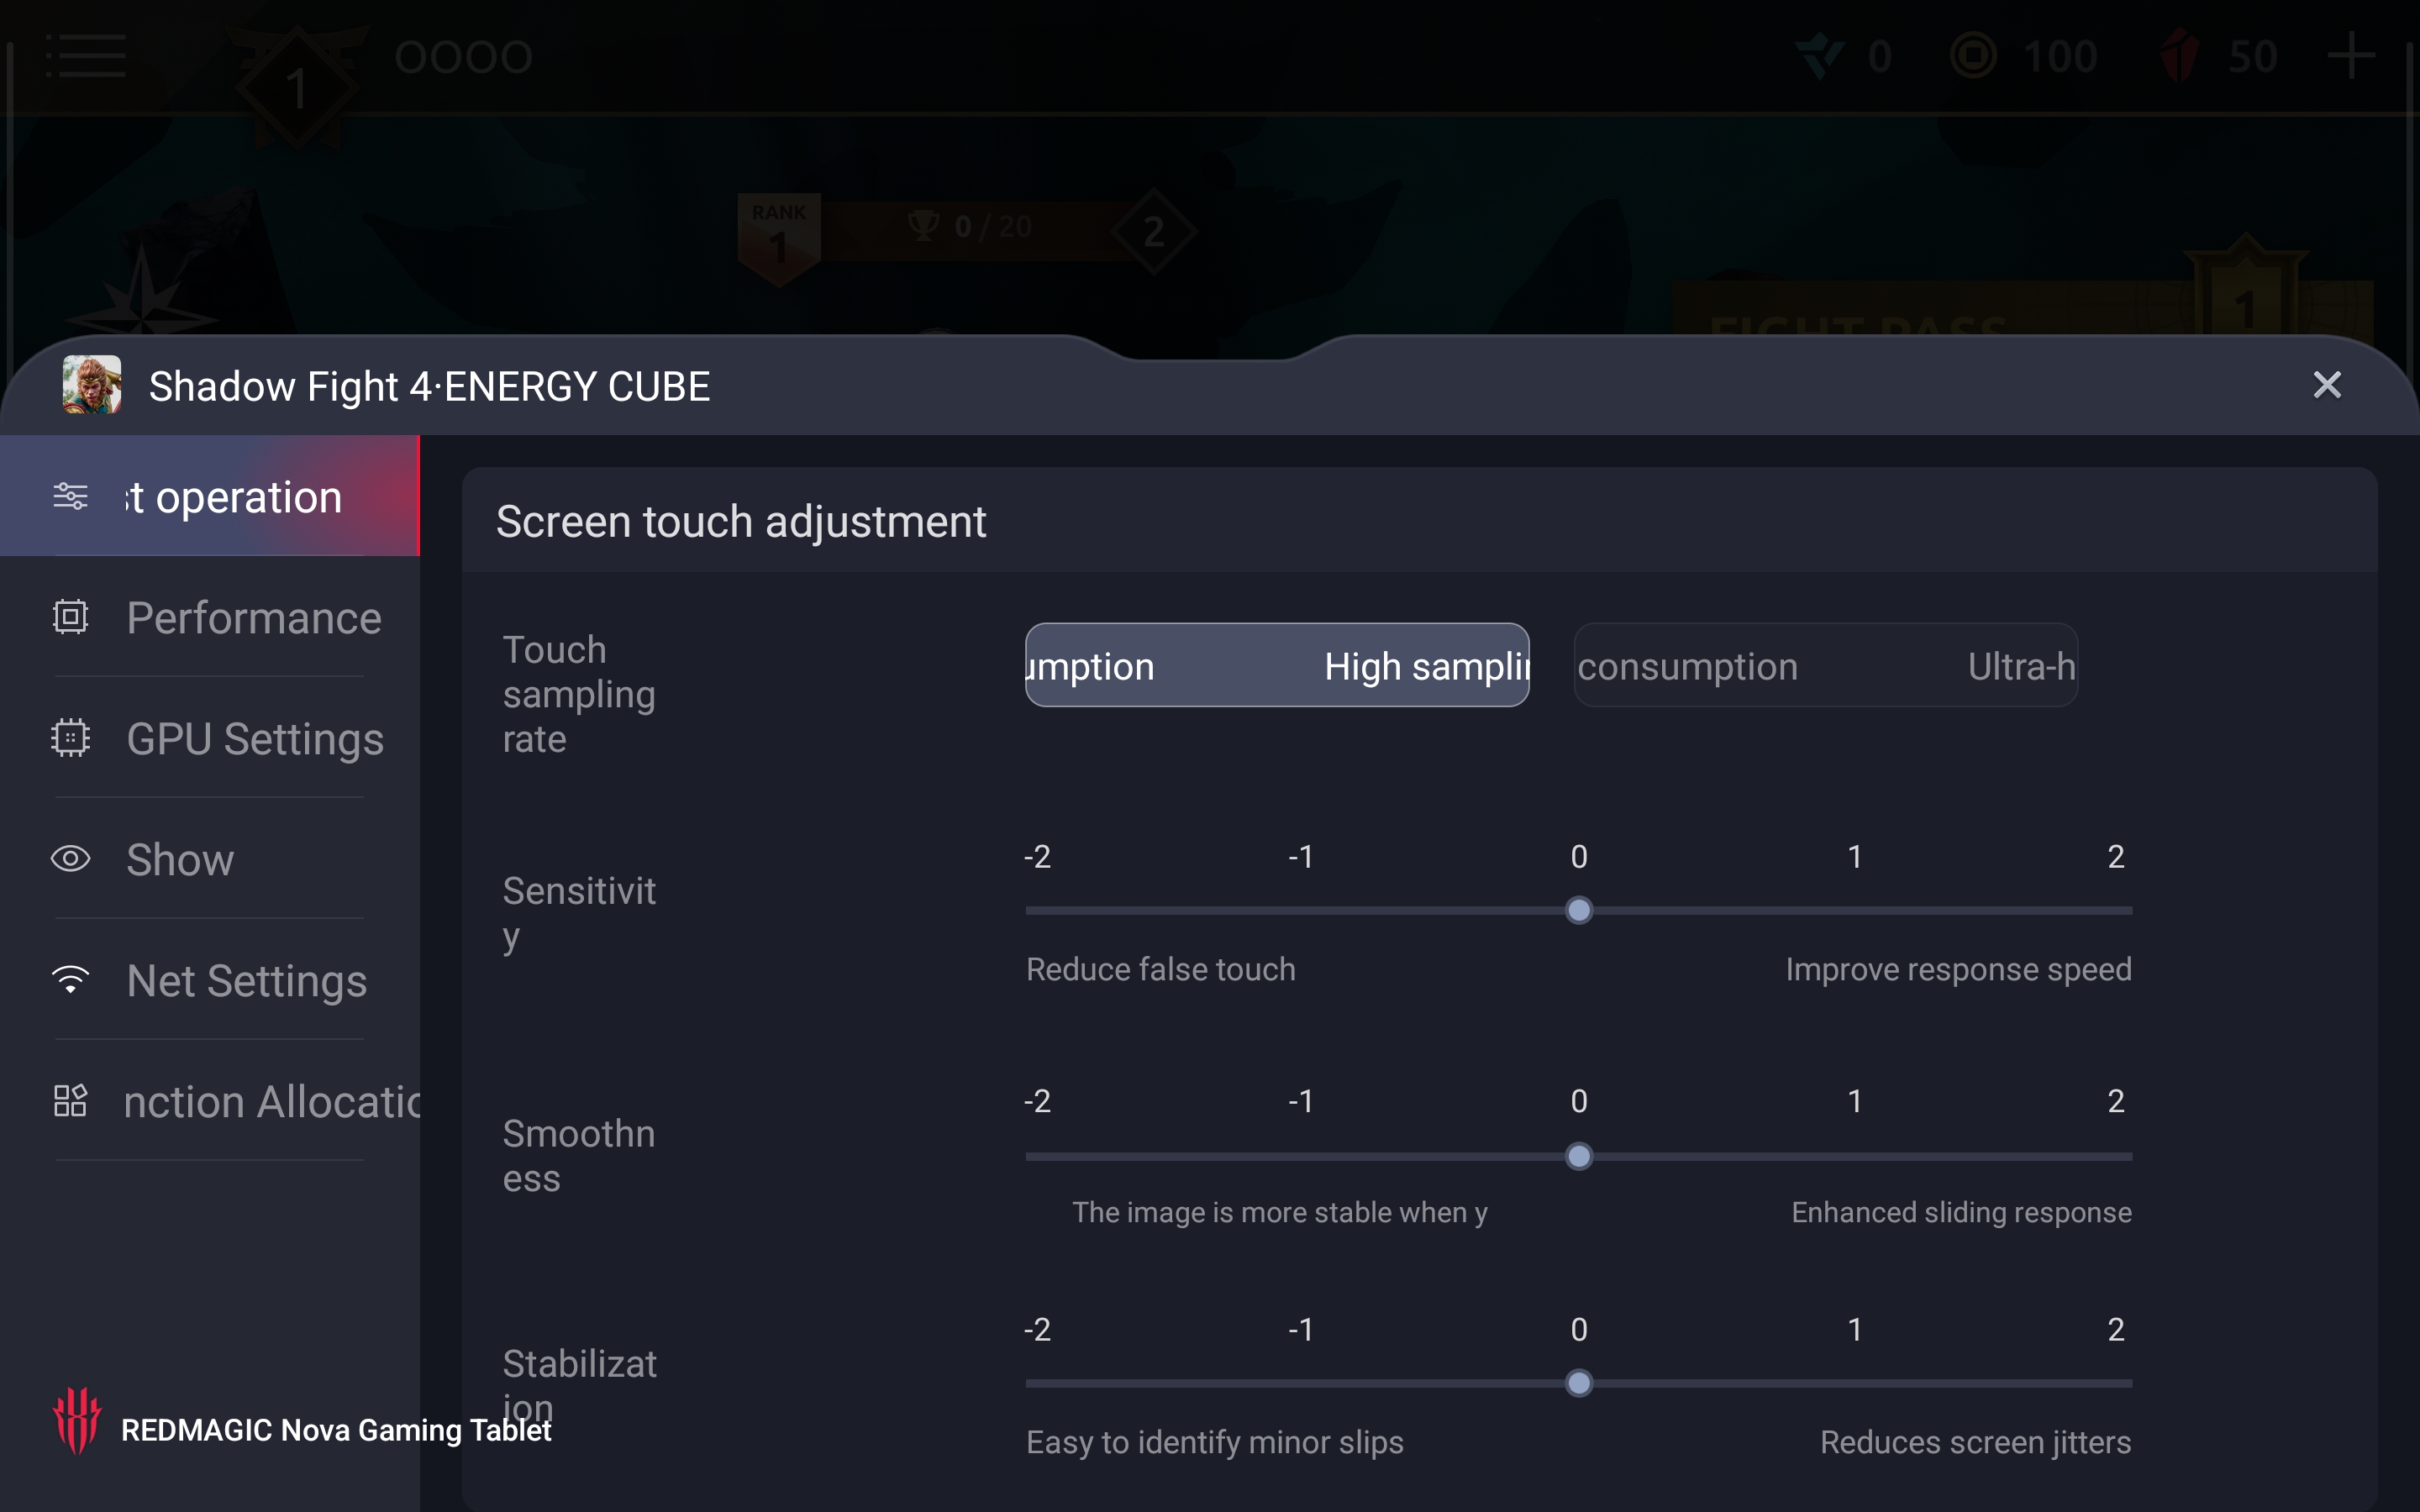Click the Performance panel icon
The height and width of the screenshot is (1512, 2420).
[70, 618]
